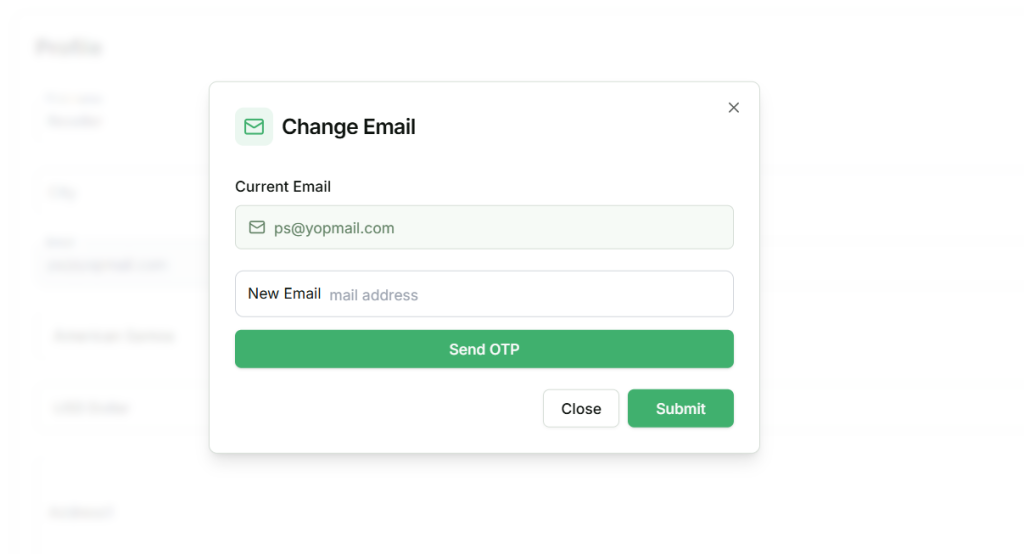
Task: Click the Change Email dialog title
Action: (x=348, y=127)
